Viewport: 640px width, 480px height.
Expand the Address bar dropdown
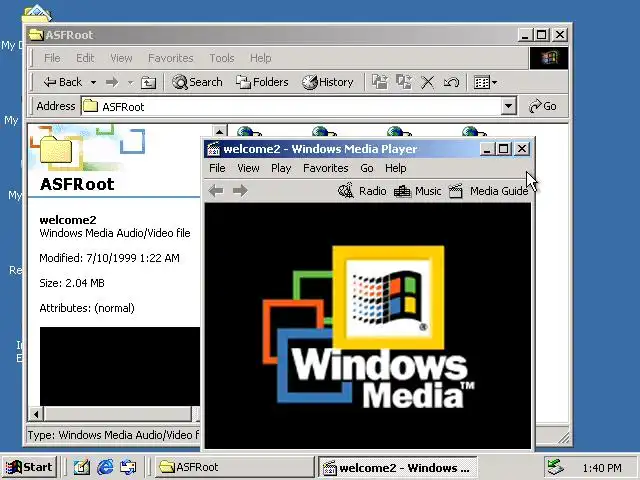pyautogui.click(x=508, y=106)
